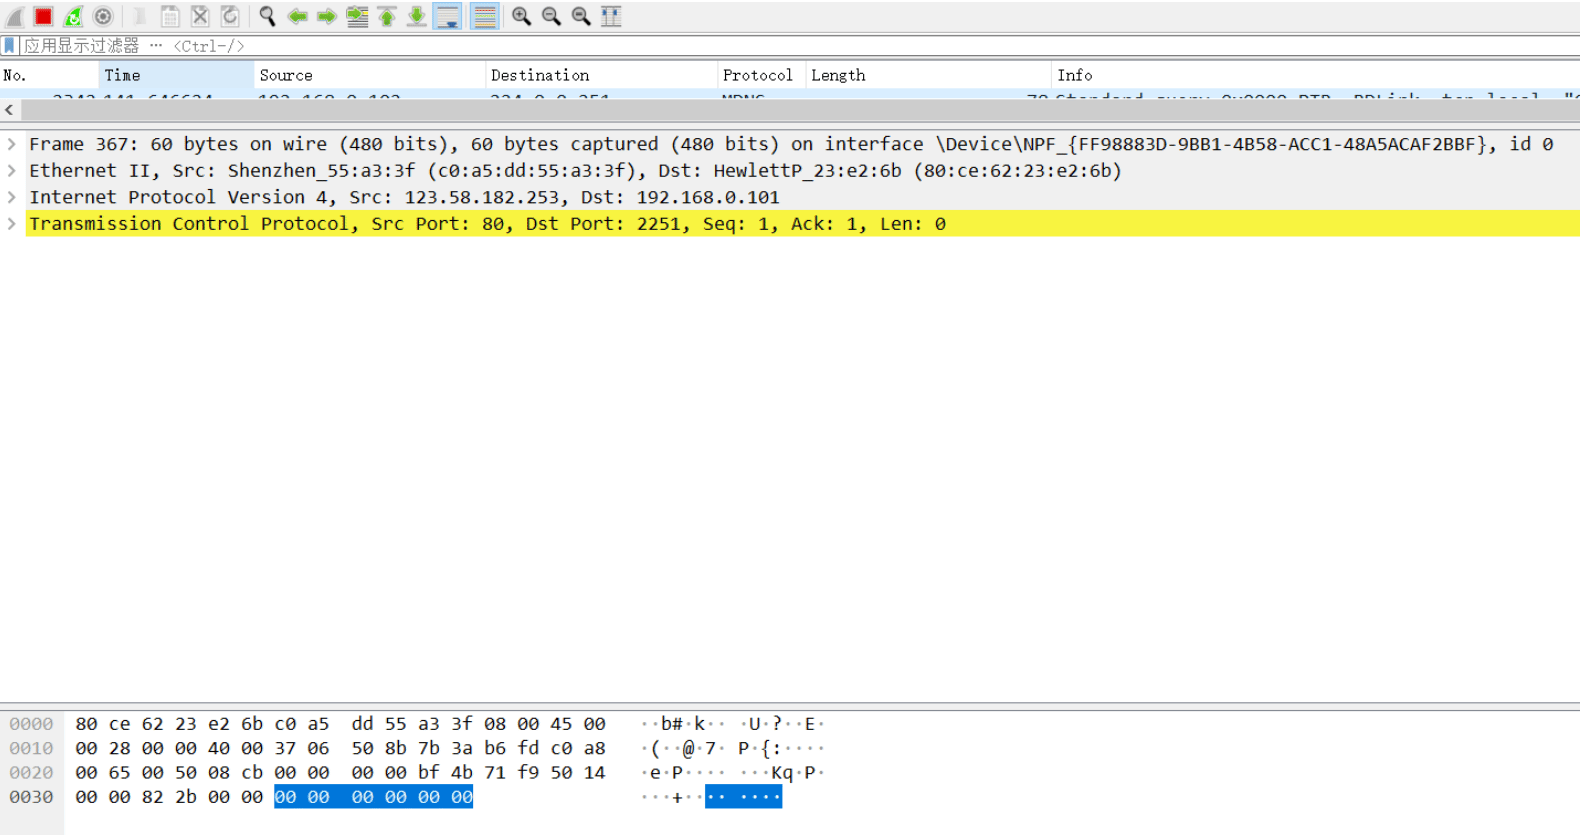Screen dimensions: 1584x838
Task: Zoom in on packet text
Action: coord(521,16)
